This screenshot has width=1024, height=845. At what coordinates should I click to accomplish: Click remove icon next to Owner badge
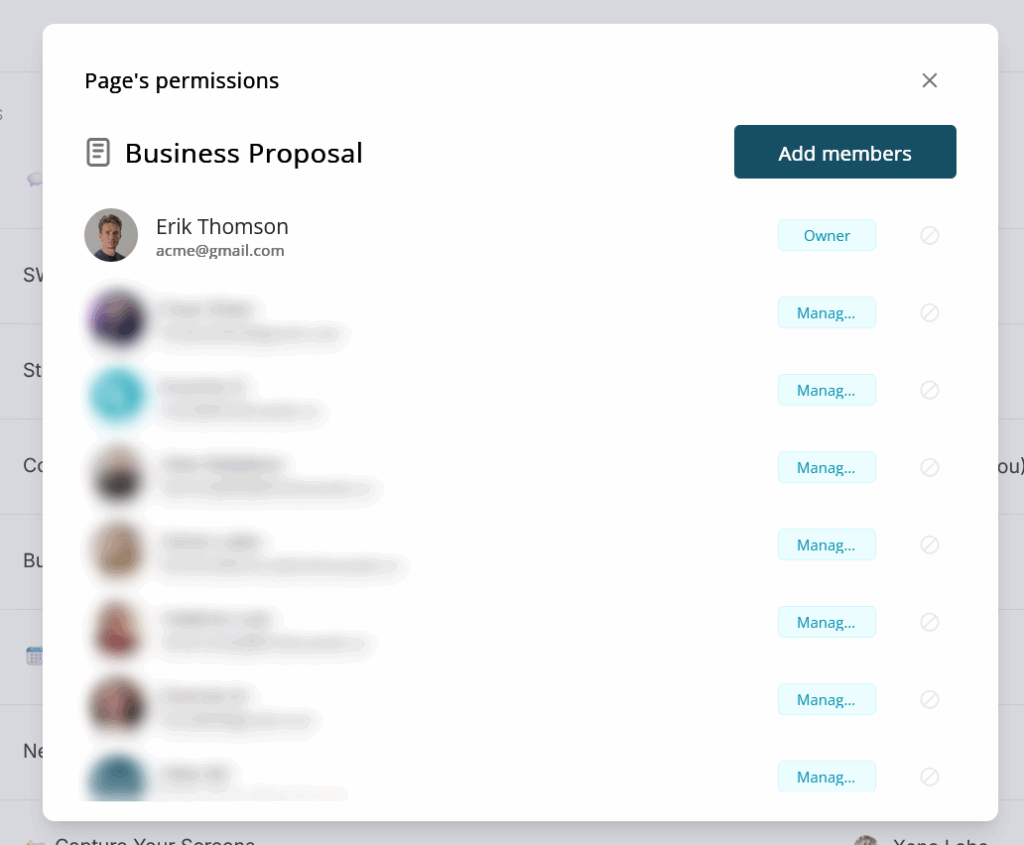click(929, 235)
